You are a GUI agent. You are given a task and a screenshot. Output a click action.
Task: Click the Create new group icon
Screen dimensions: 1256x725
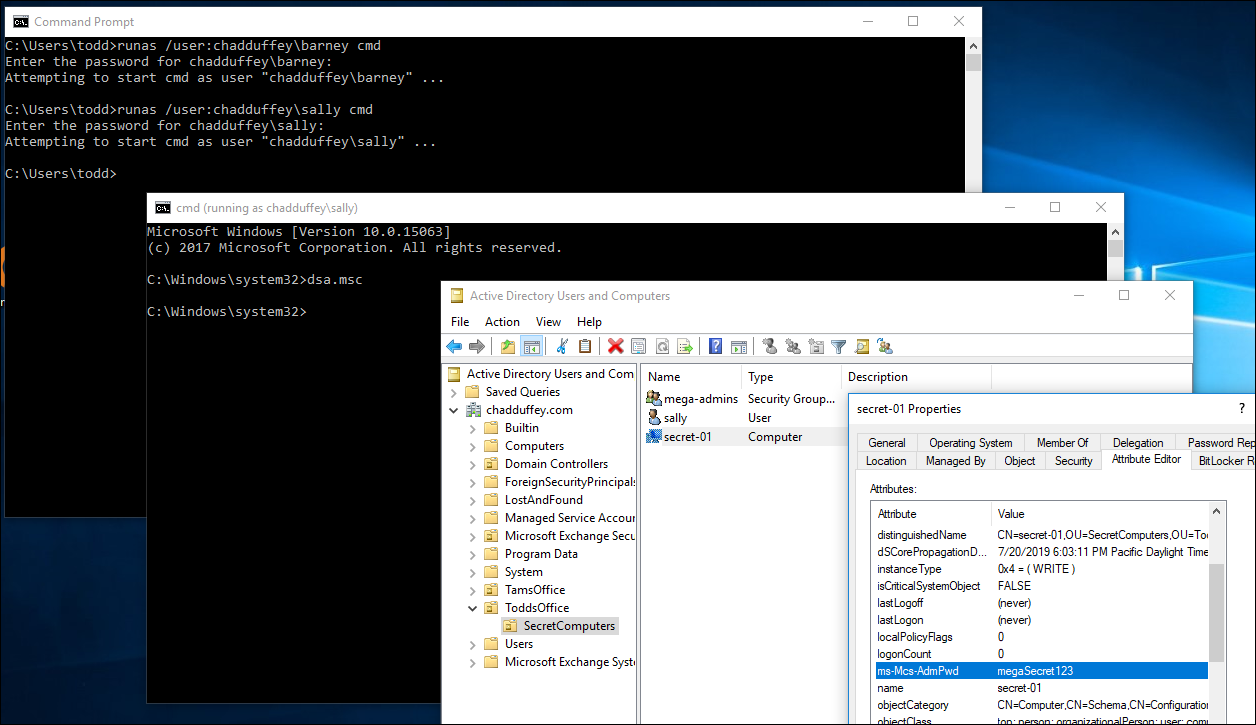click(x=792, y=346)
